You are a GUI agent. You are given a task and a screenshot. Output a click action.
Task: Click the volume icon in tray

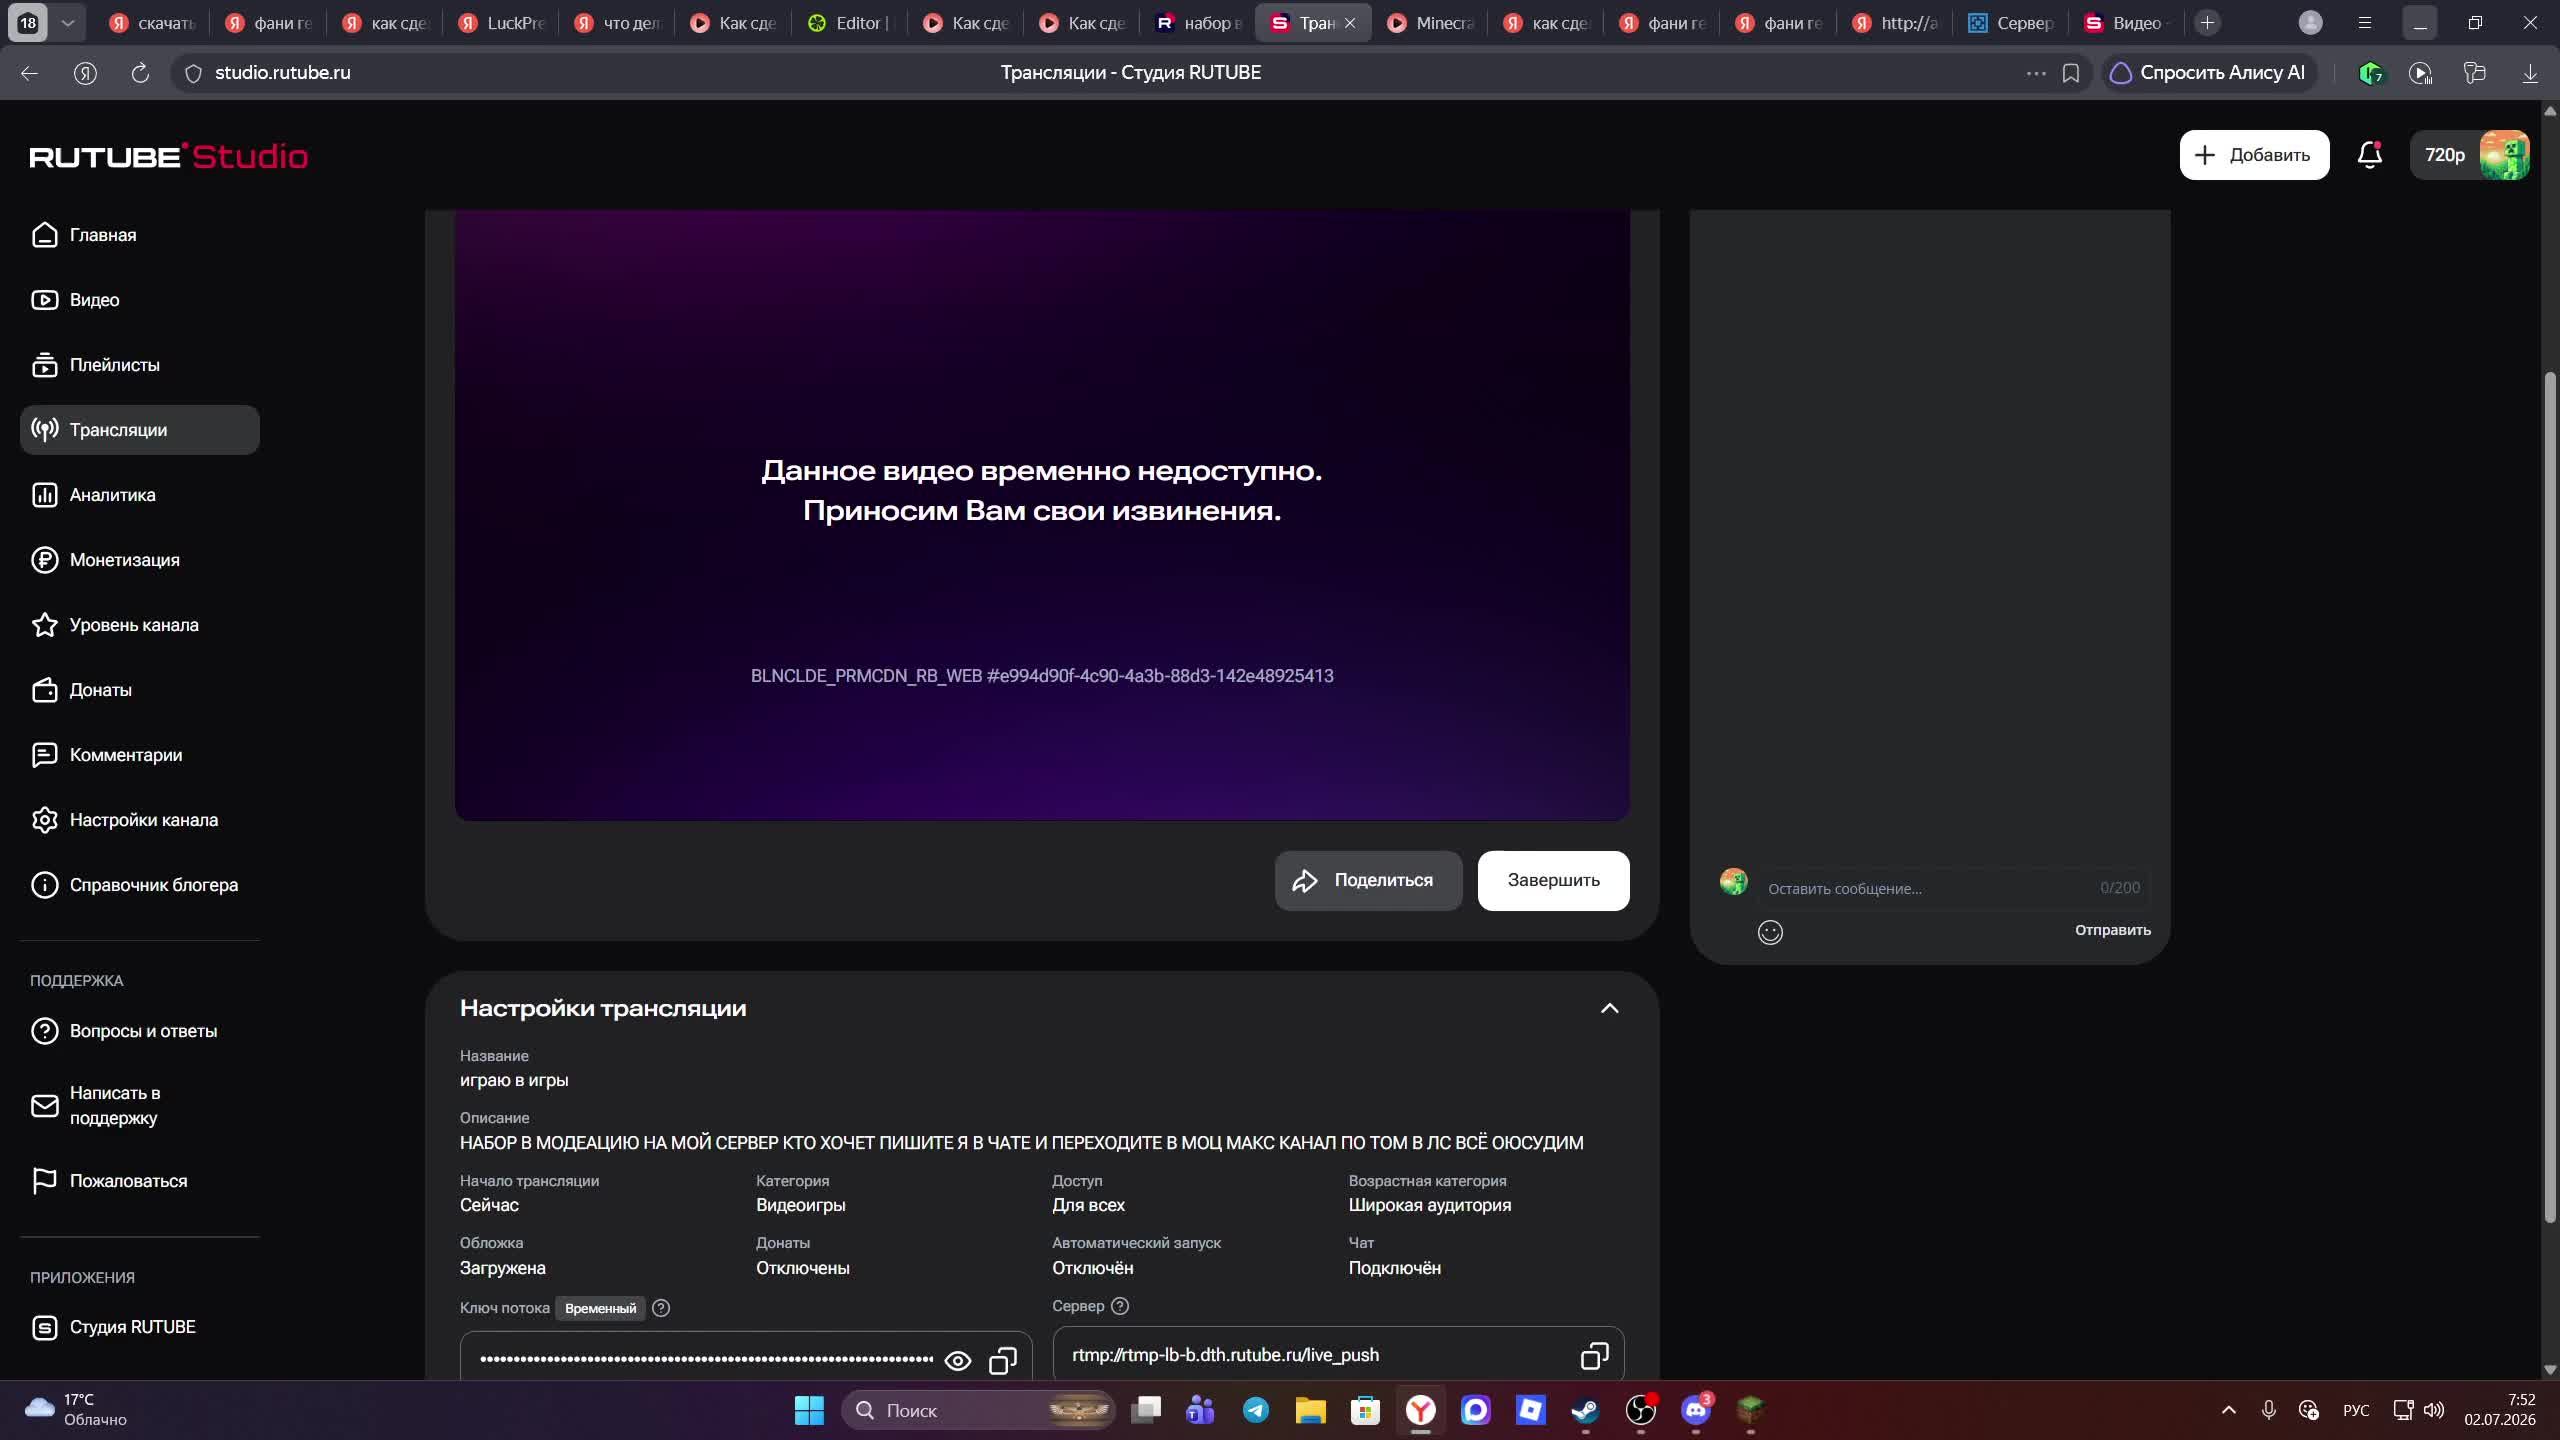pyautogui.click(x=2435, y=1410)
